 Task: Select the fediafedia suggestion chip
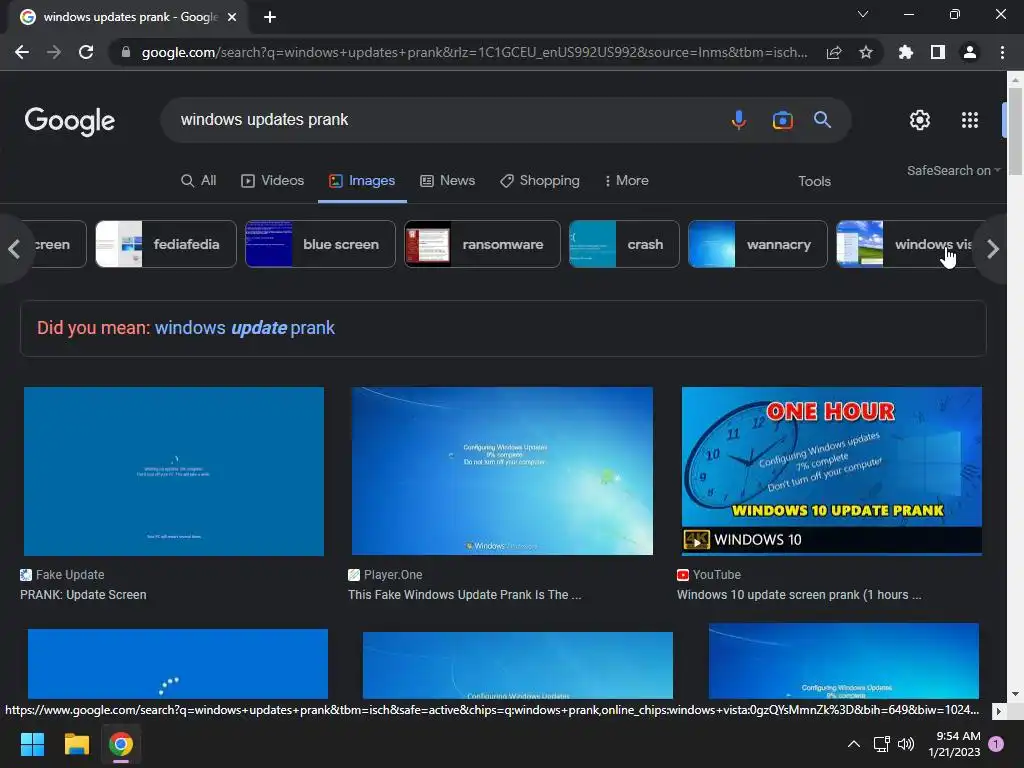pos(166,244)
